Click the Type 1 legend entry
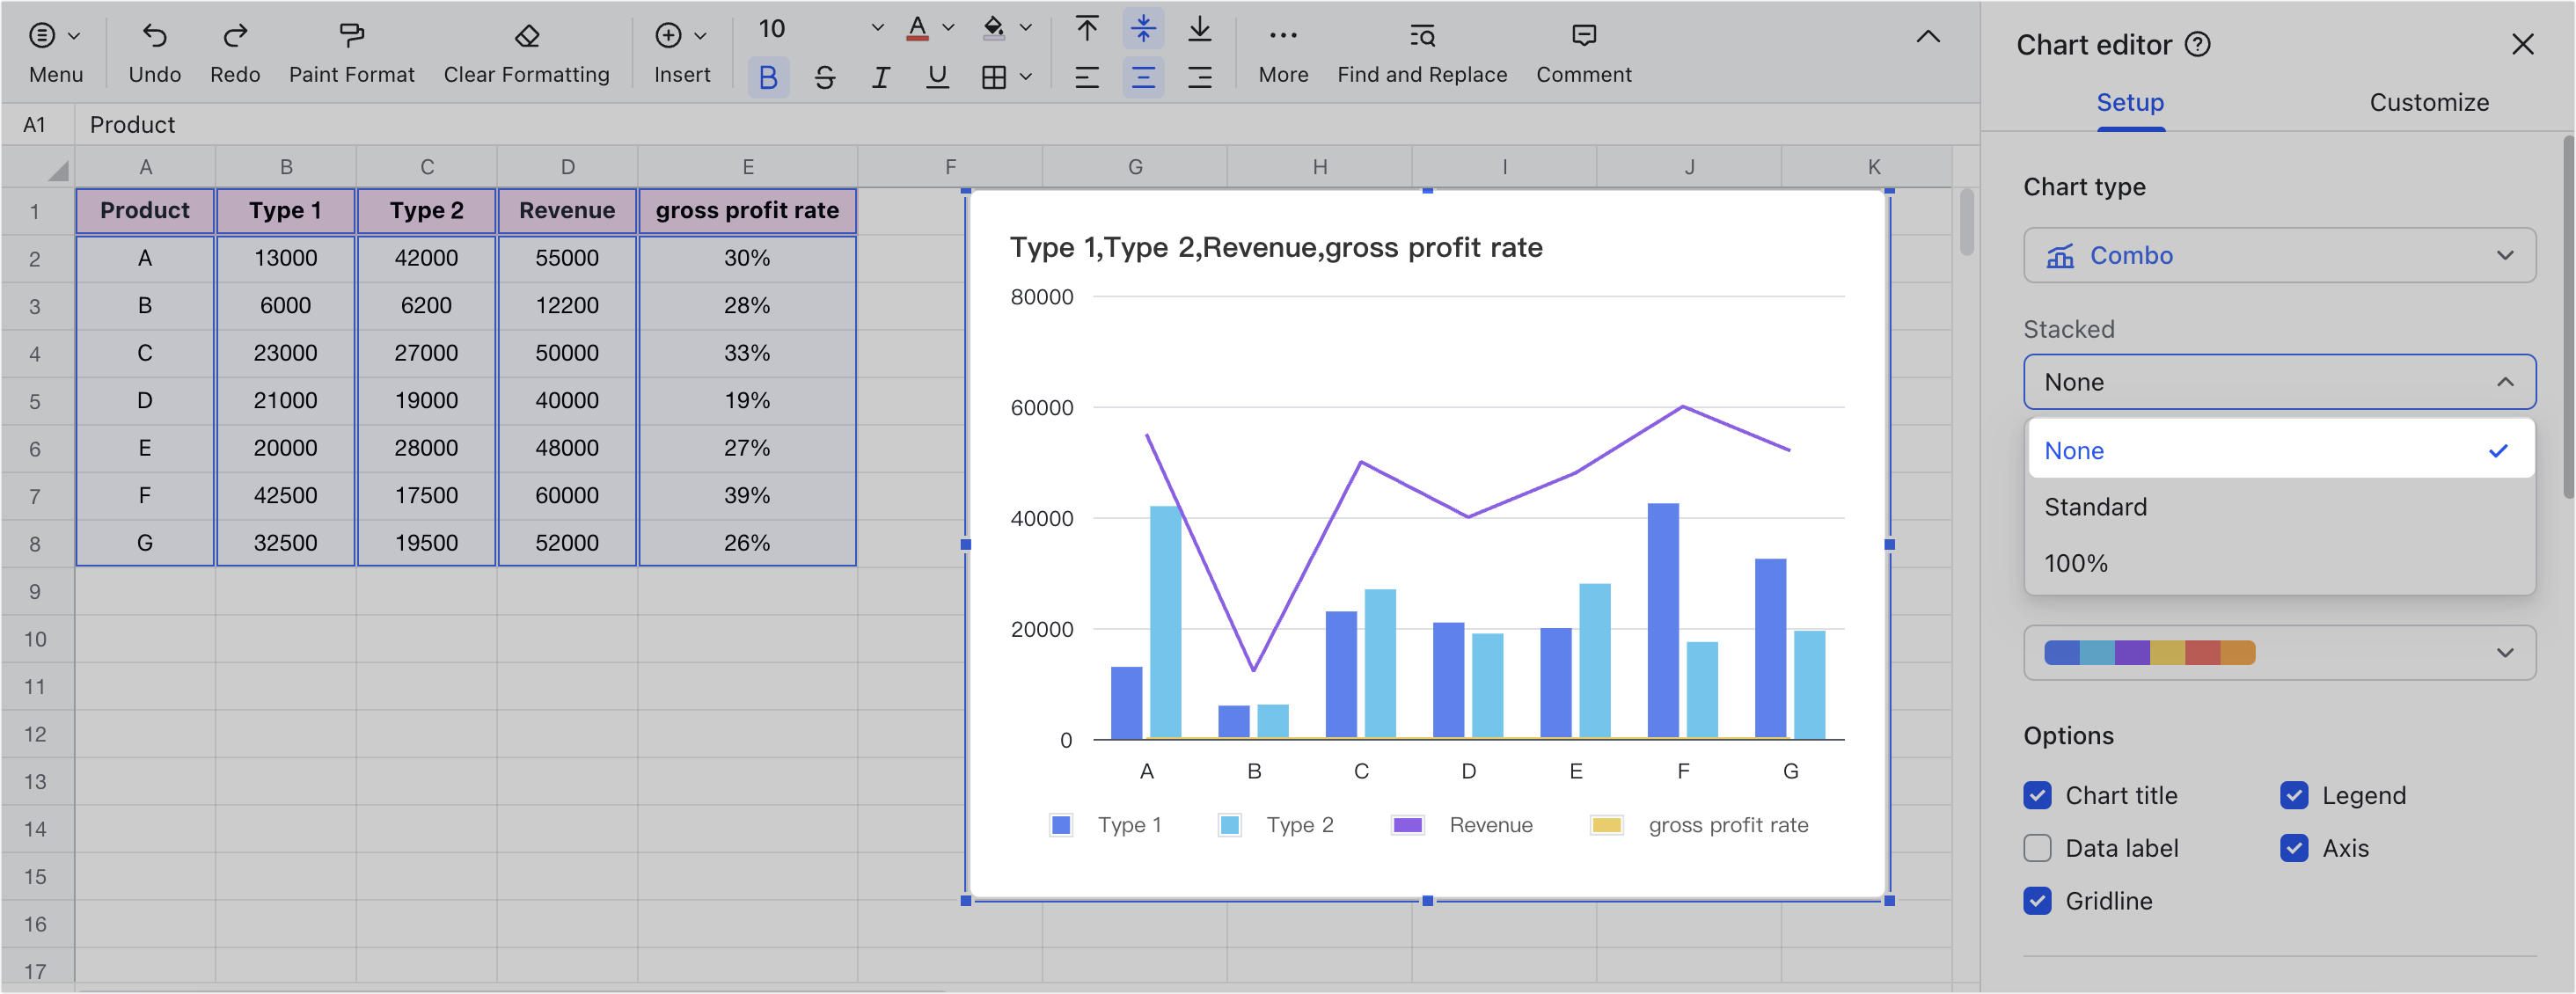The height and width of the screenshot is (994, 2576). [x=1105, y=825]
